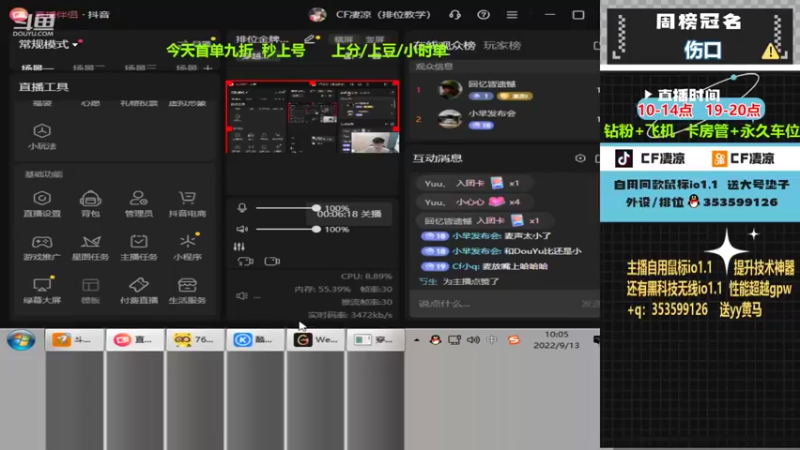The height and width of the screenshot is (450, 800).
Task: Click the streamer avatar in title bar
Action: tap(317, 15)
